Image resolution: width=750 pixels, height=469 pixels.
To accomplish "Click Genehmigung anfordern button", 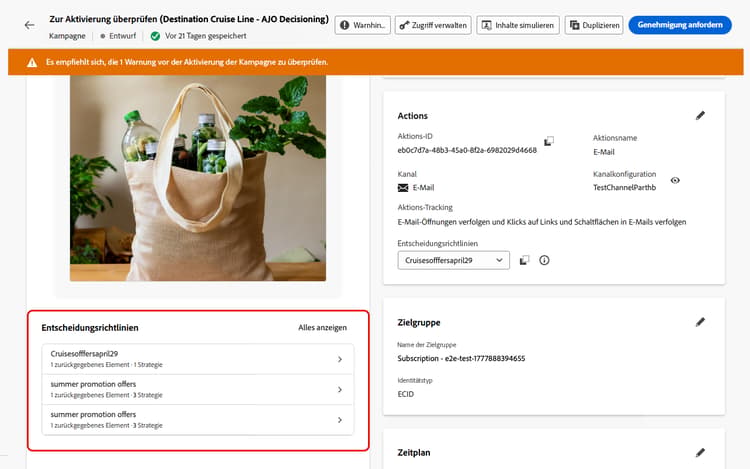I will [x=680, y=25].
